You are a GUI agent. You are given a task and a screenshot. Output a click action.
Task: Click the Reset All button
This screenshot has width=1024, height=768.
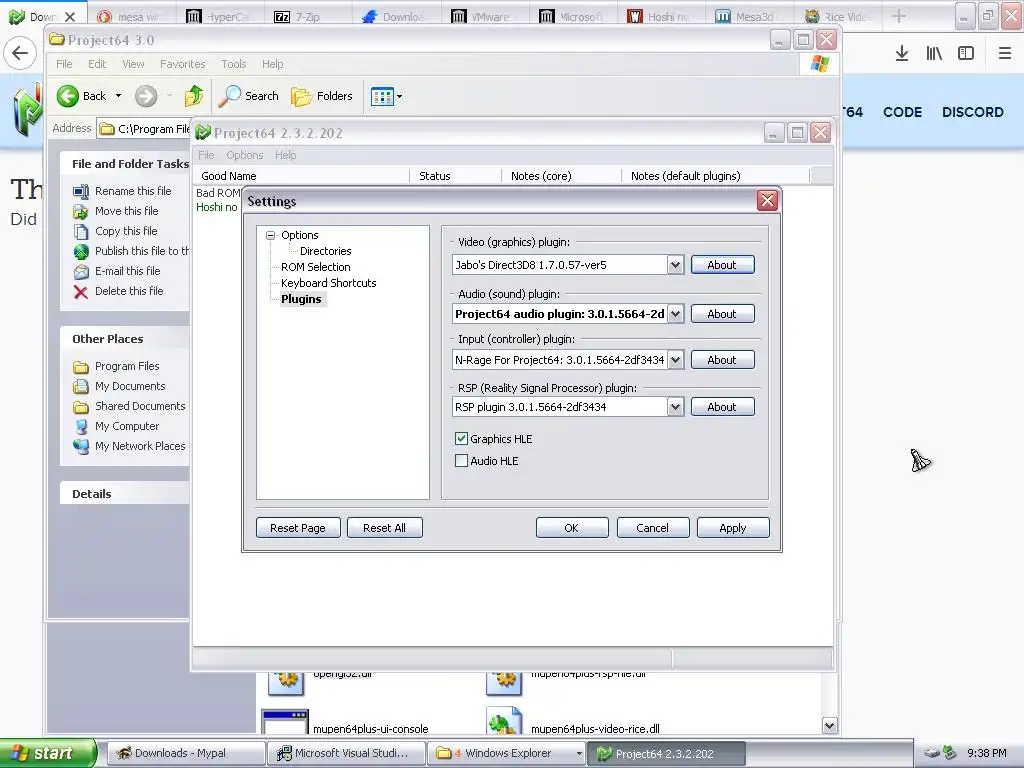(385, 528)
